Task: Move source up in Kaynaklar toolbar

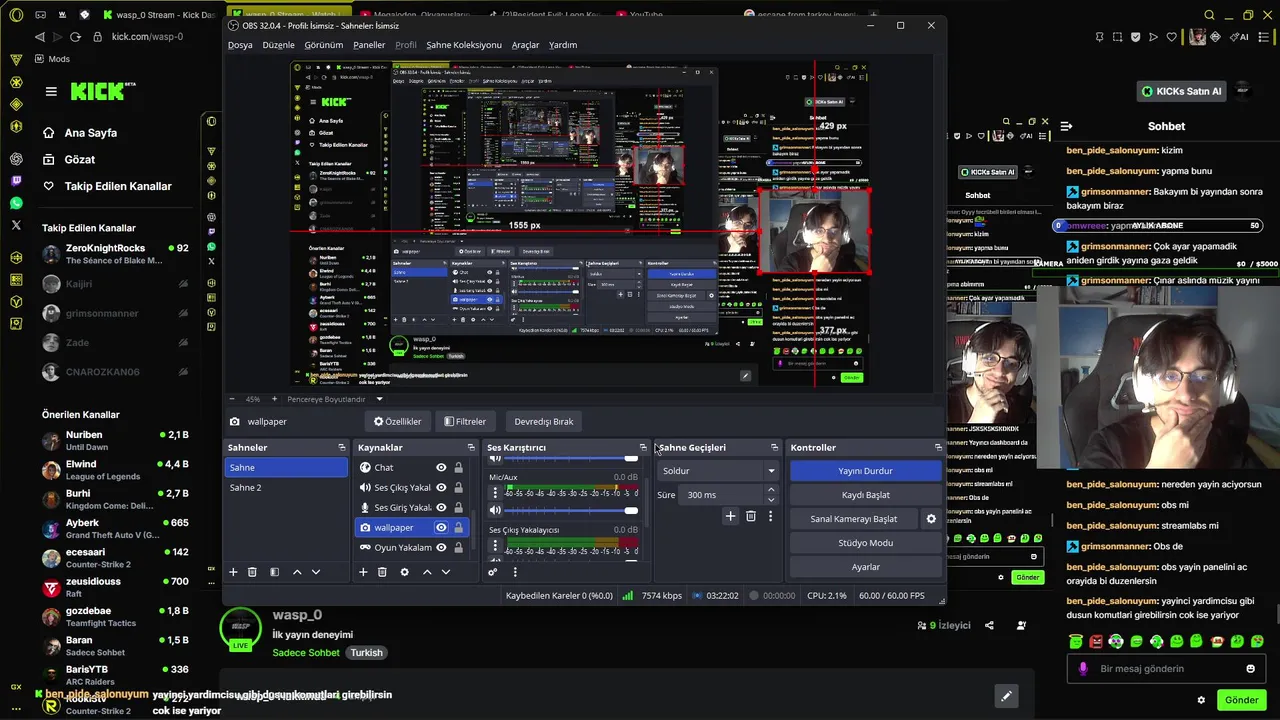Action: pos(427,572)
